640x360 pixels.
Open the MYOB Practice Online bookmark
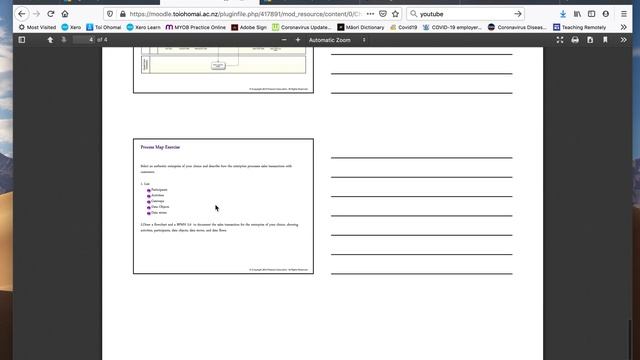coord(196,27)
